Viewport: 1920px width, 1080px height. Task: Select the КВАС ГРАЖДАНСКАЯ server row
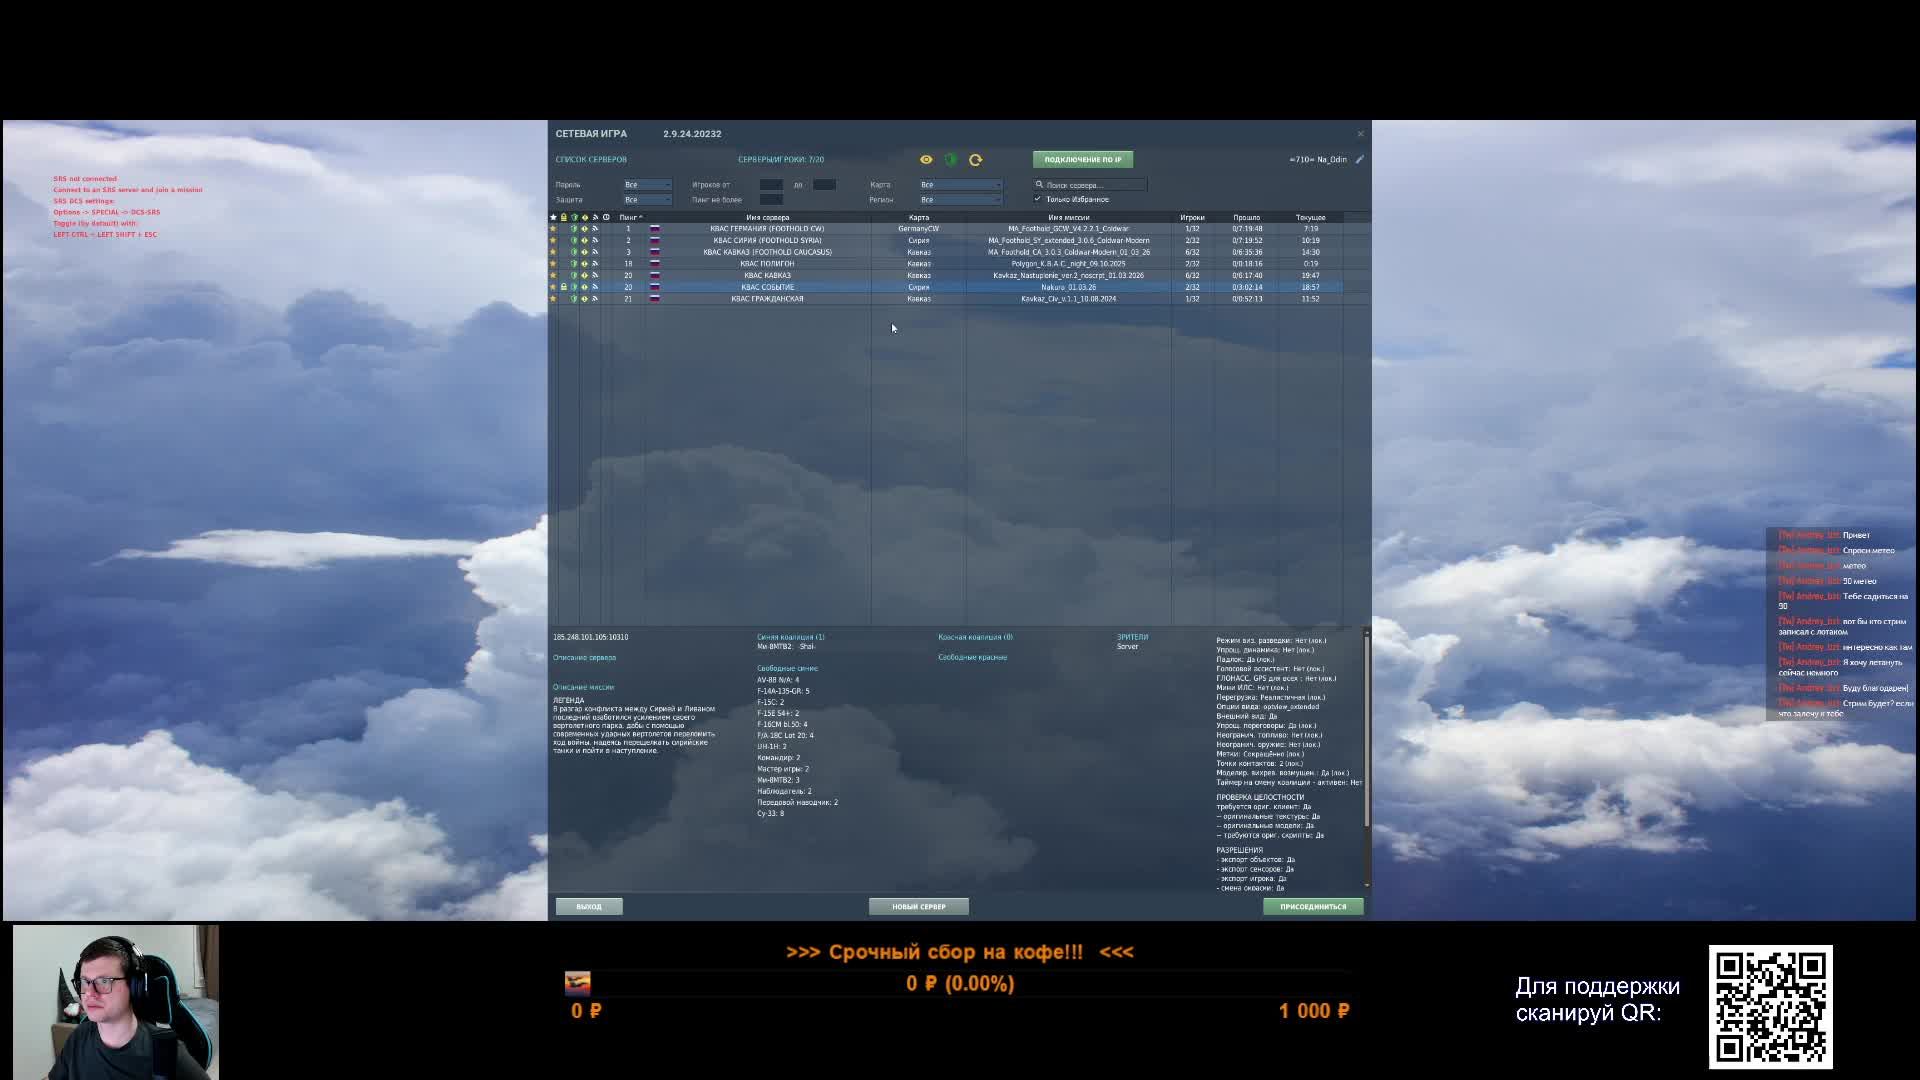767,299
